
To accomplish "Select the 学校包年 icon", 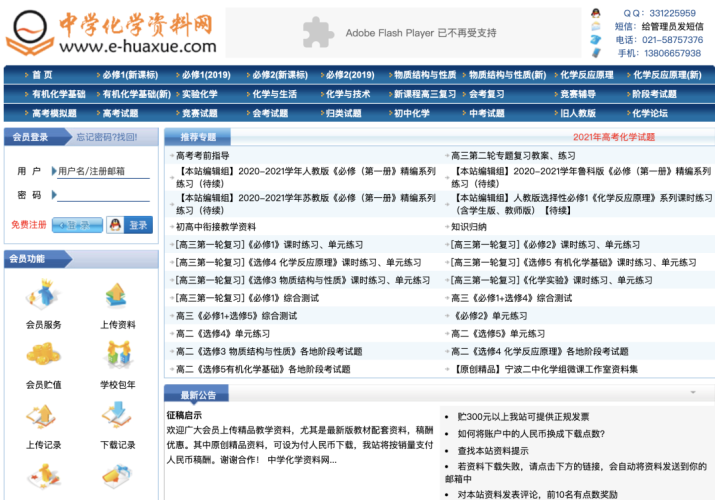I will 117,356.
